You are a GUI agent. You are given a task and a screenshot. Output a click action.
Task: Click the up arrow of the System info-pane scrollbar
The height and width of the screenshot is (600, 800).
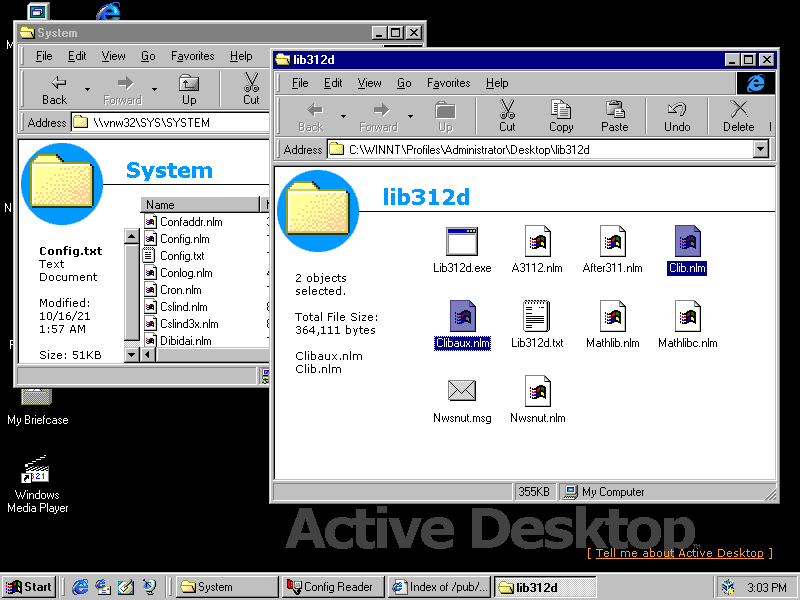pyautogui.click(x=132, y=236)
